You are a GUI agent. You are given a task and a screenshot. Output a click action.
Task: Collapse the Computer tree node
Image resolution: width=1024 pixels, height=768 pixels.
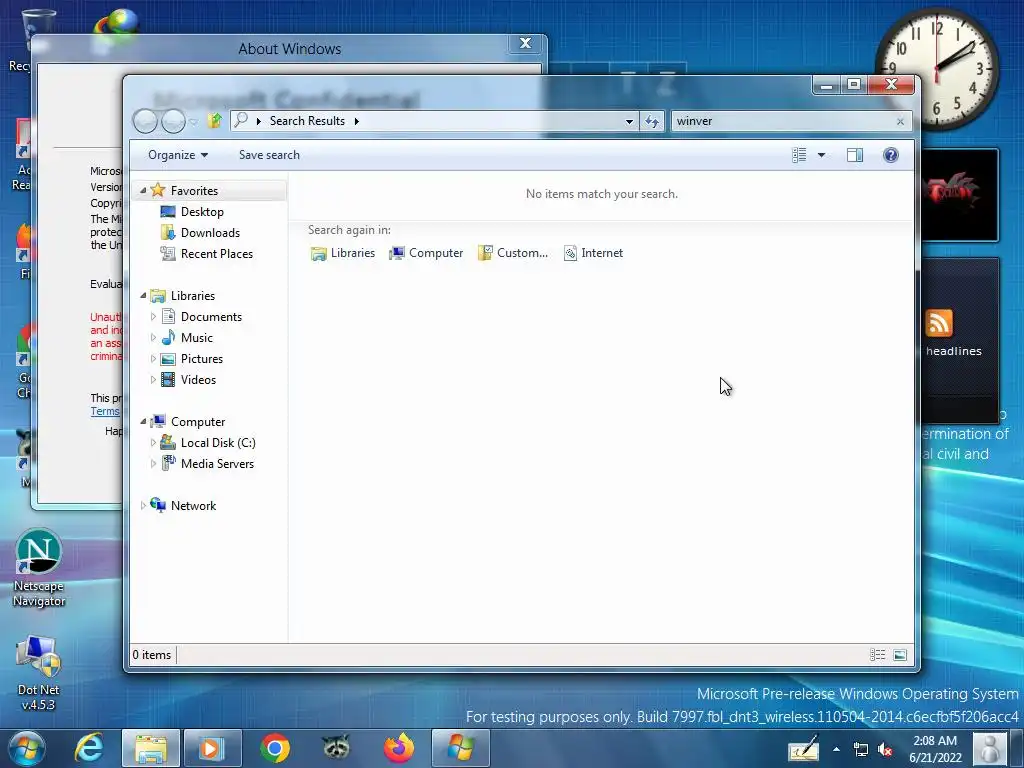click(x=143, y=422)
